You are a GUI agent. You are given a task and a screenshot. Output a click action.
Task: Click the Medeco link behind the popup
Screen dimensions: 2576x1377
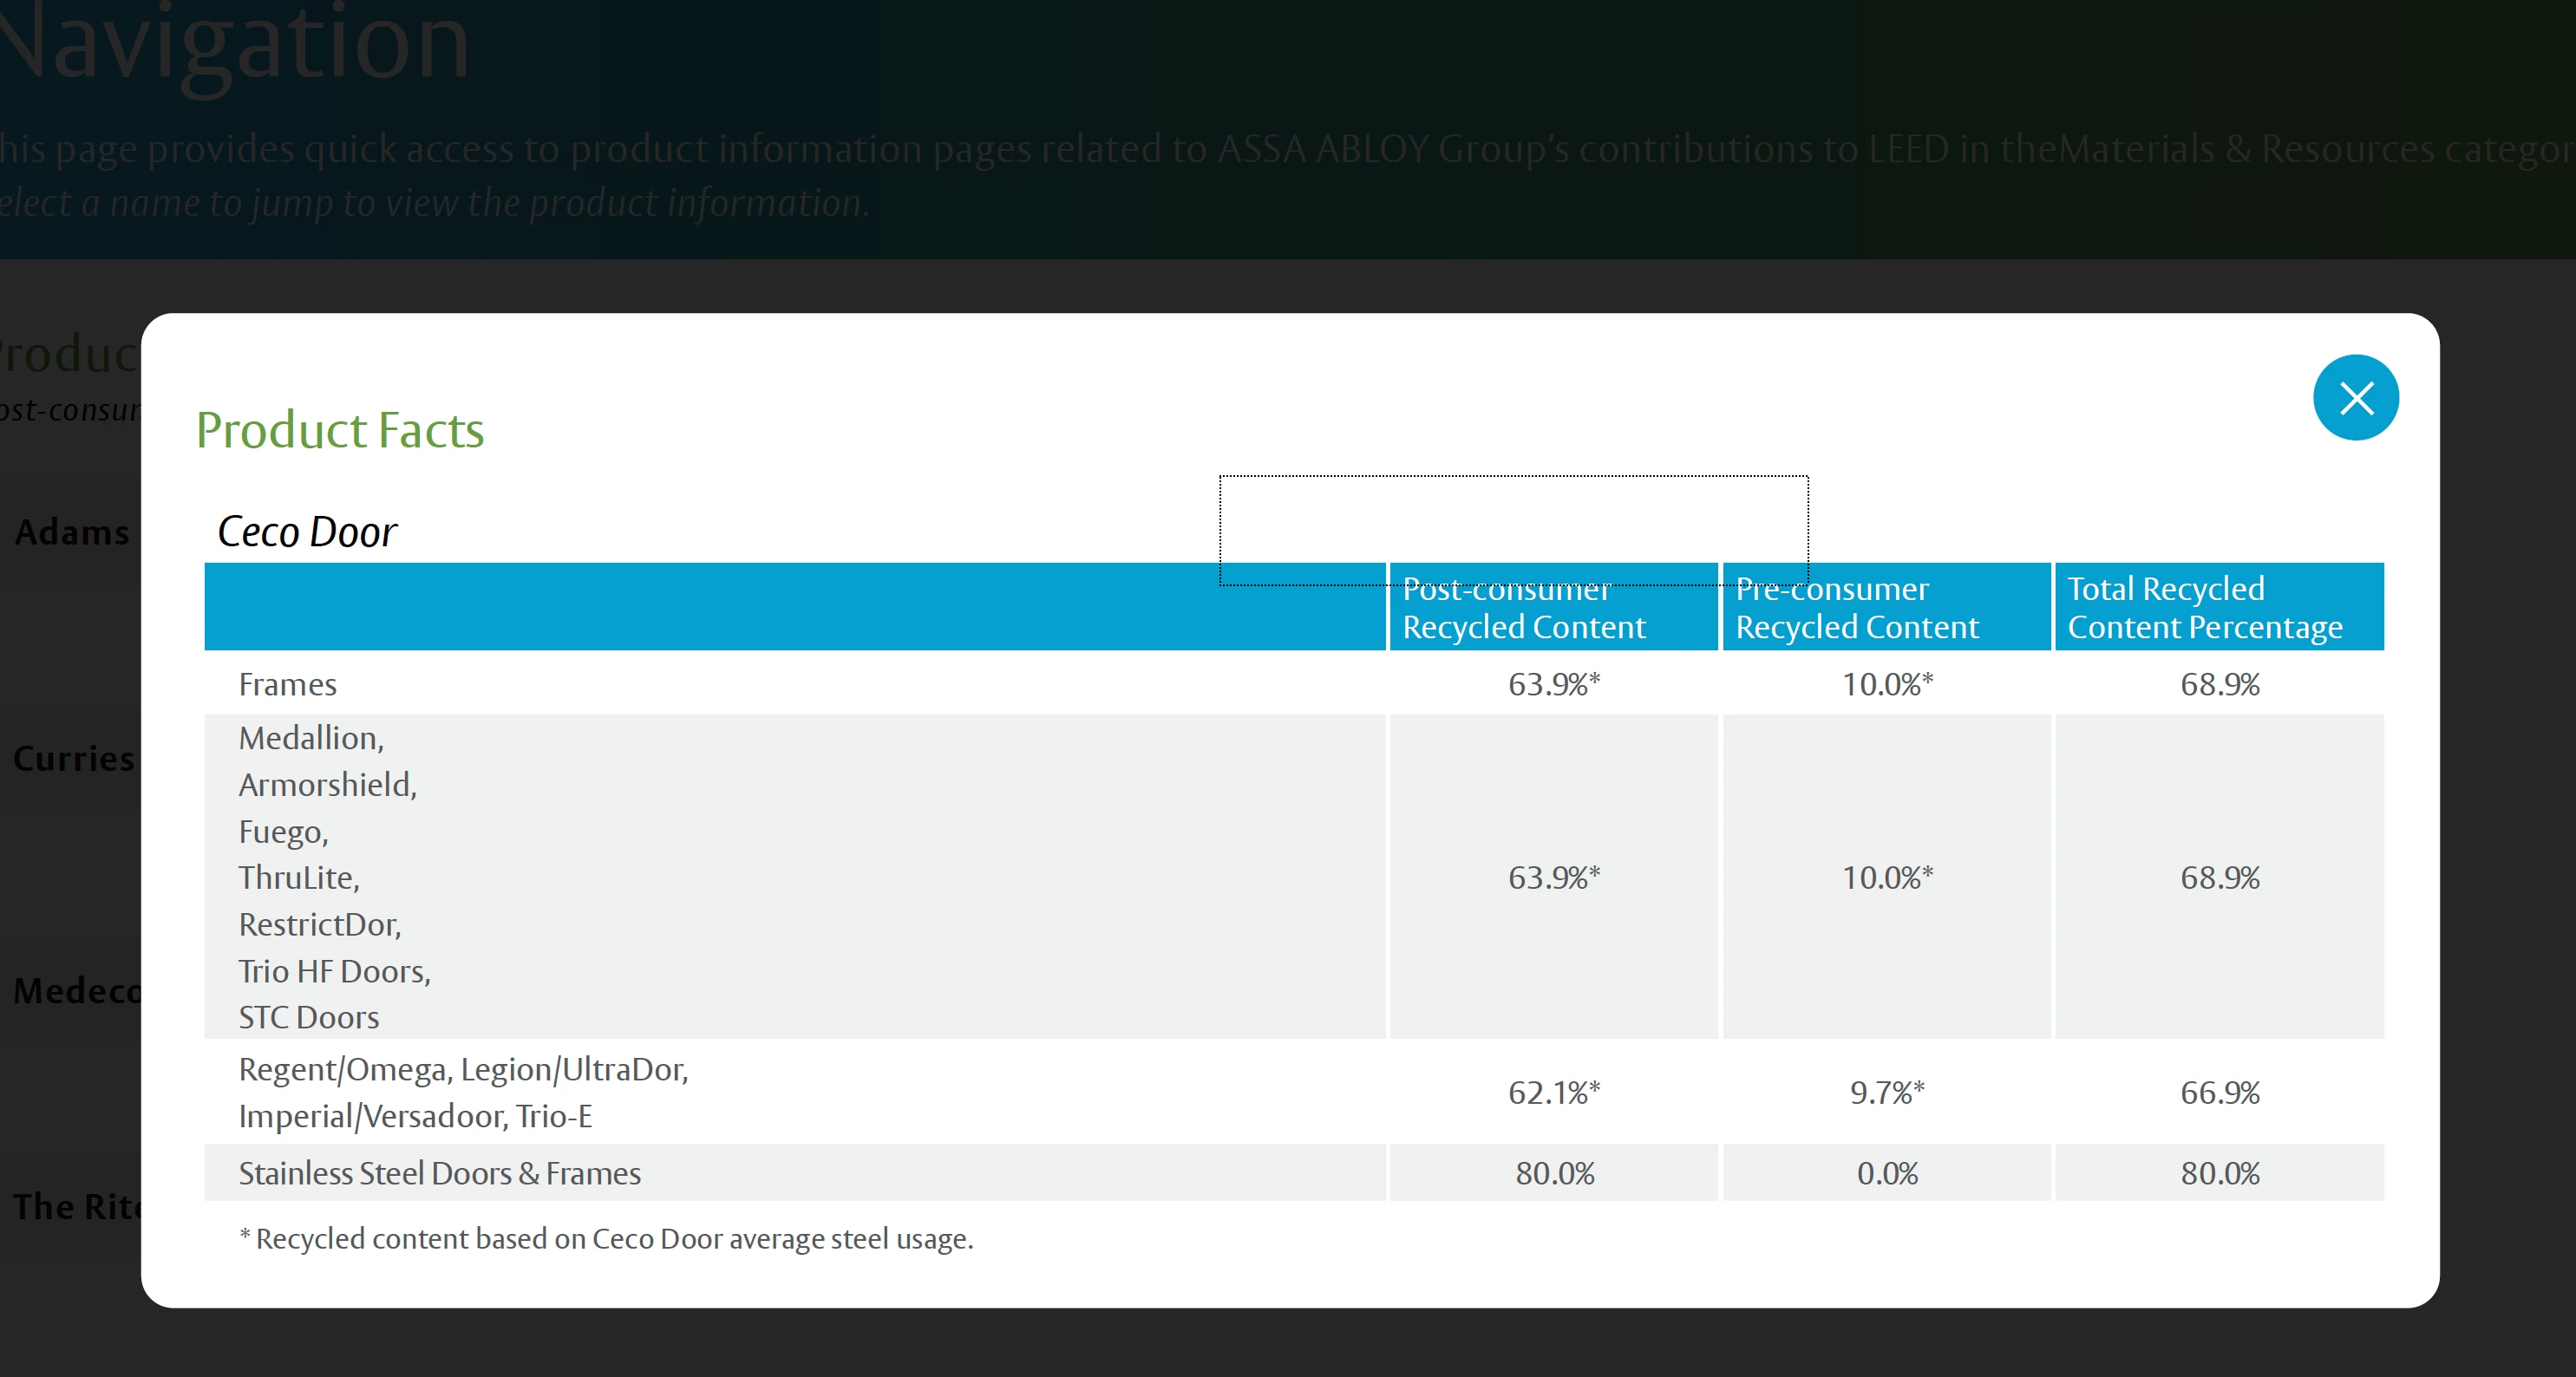(75, 991)
